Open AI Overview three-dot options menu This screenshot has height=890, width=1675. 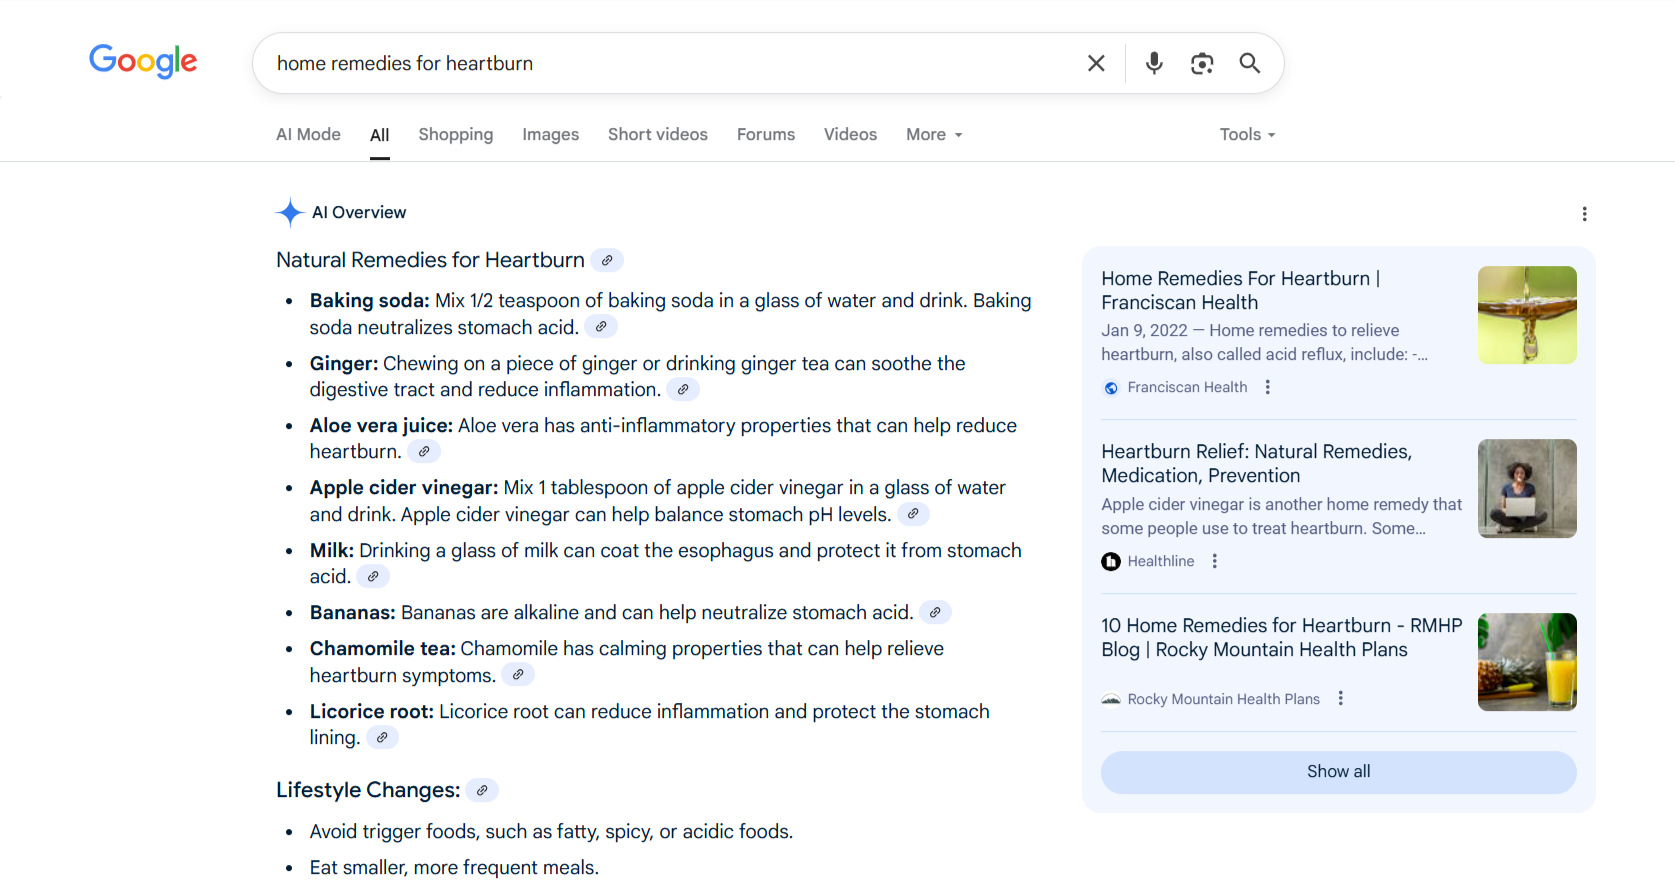1584,214
